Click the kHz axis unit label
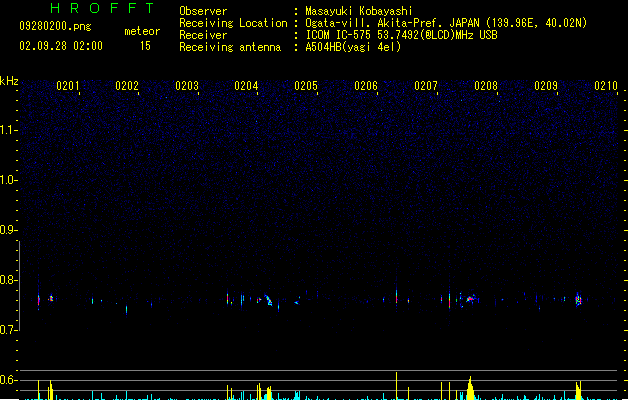 tap(9, 81)
